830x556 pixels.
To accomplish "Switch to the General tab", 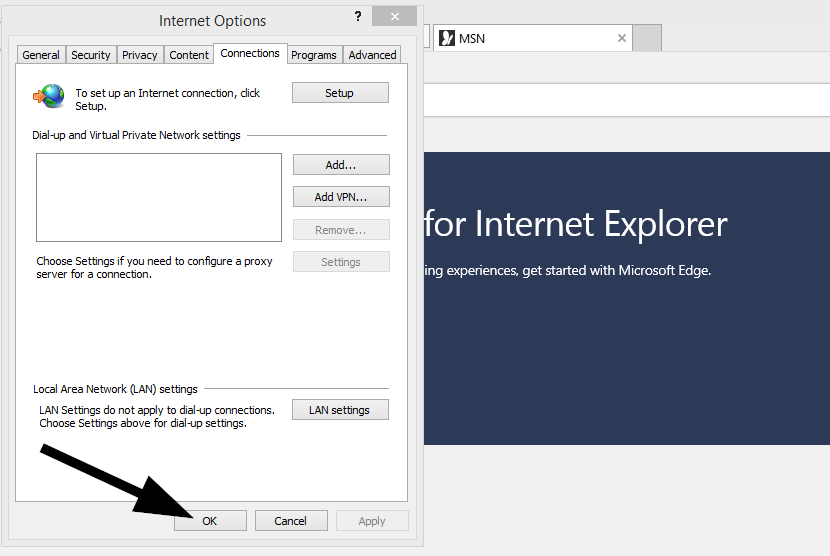I will pyautogui.click(x=41, y=55).
